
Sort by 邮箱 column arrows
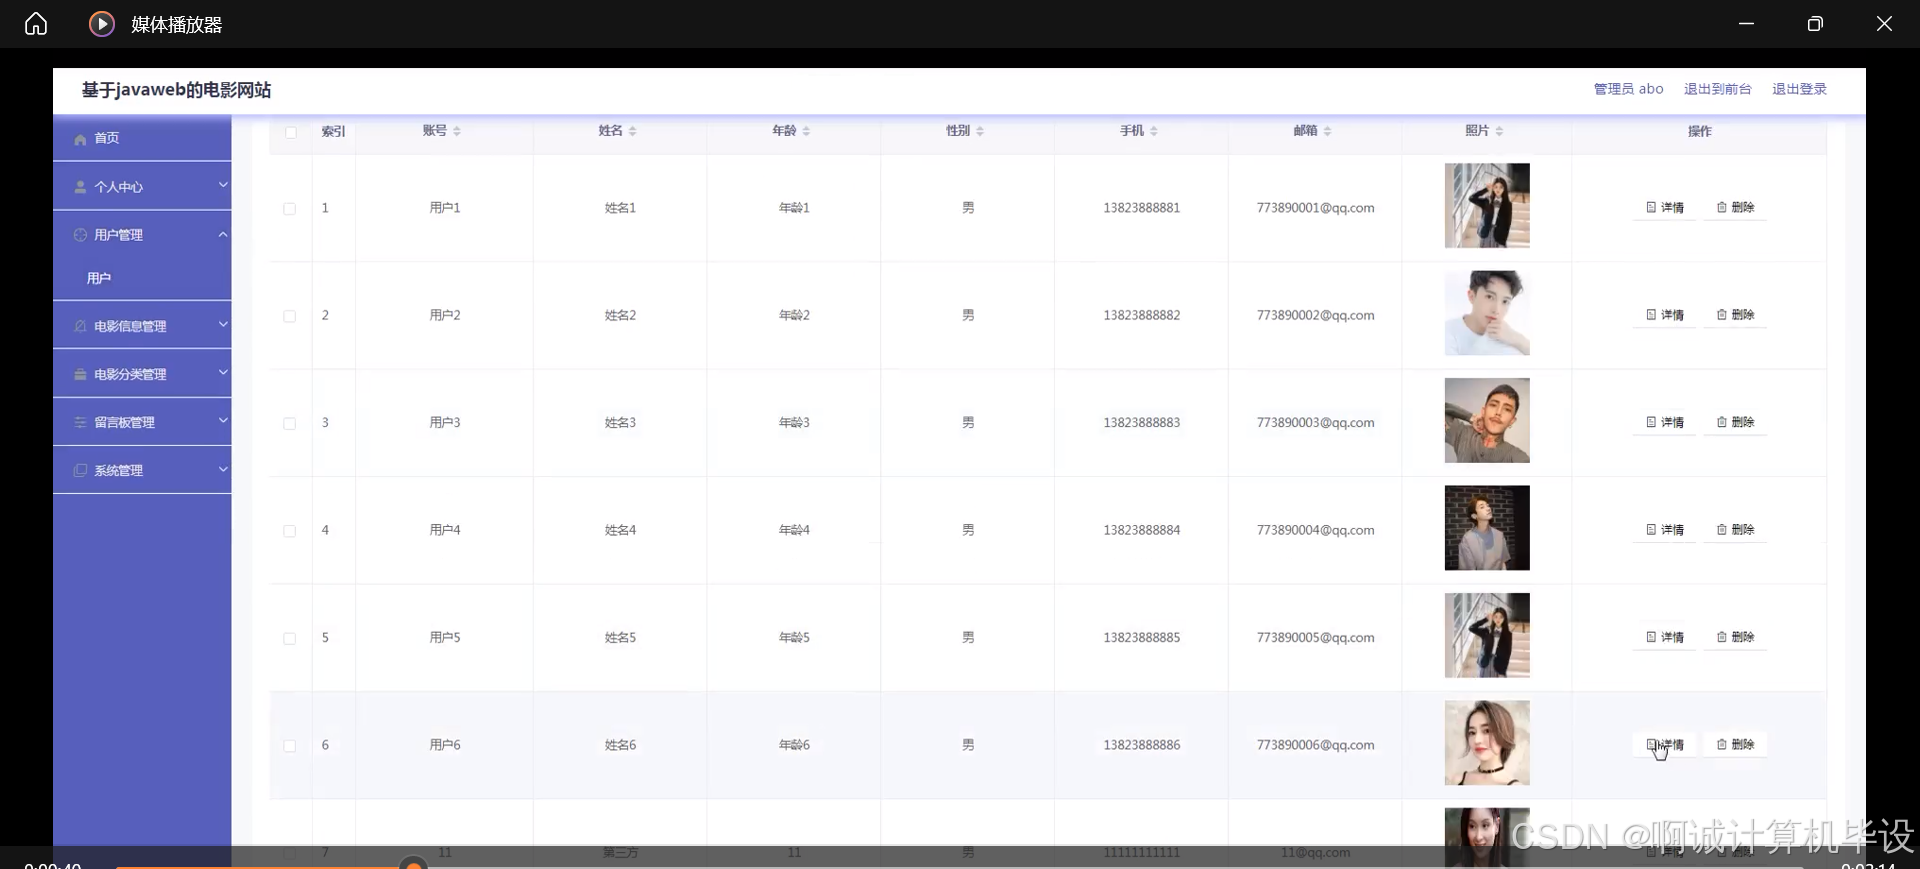1327,131
